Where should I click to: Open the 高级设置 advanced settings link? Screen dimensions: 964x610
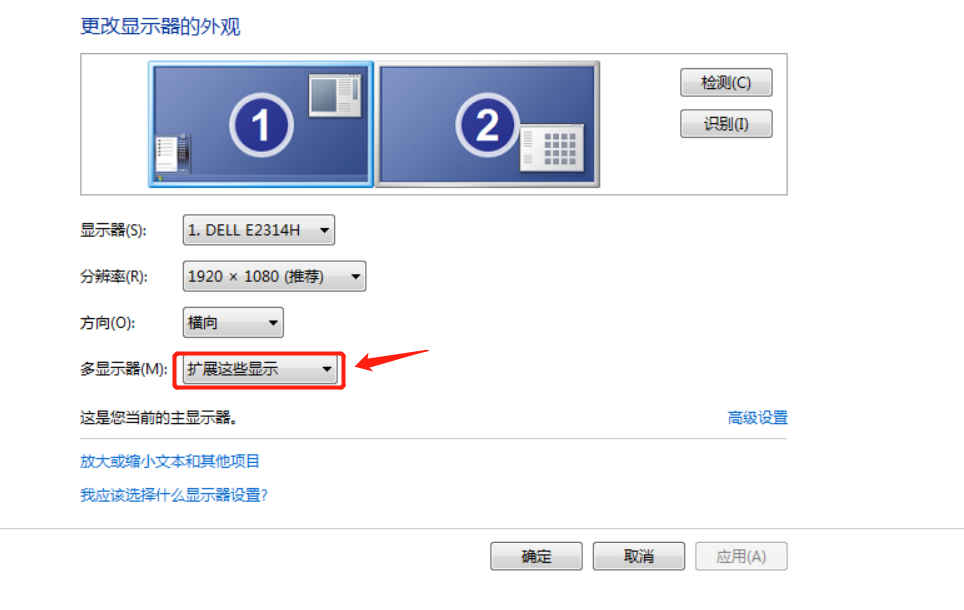point(757,418)
